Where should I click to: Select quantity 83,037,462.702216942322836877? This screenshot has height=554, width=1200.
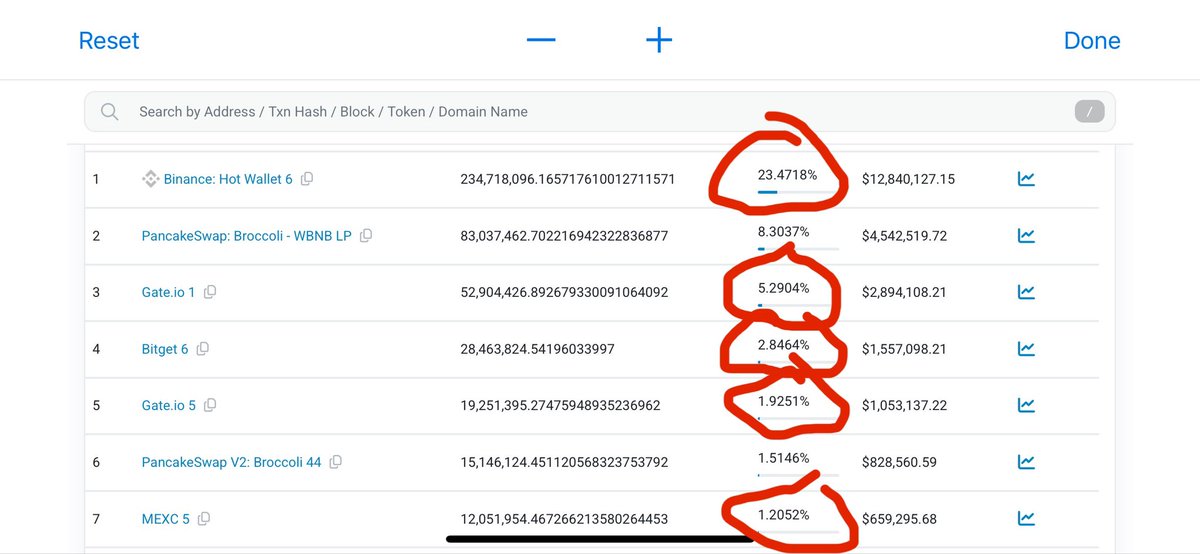pos(564,236)
